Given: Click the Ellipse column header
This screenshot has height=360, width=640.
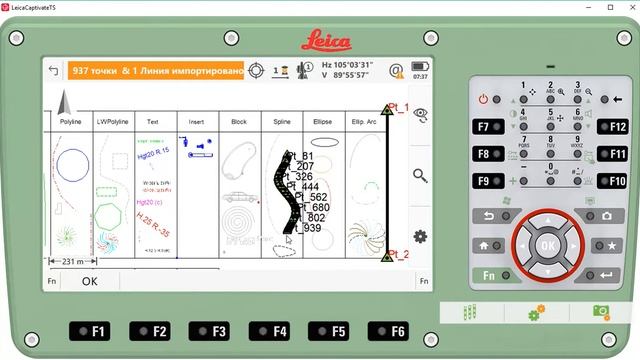Looking at the screenshot, I should (322, 122).
